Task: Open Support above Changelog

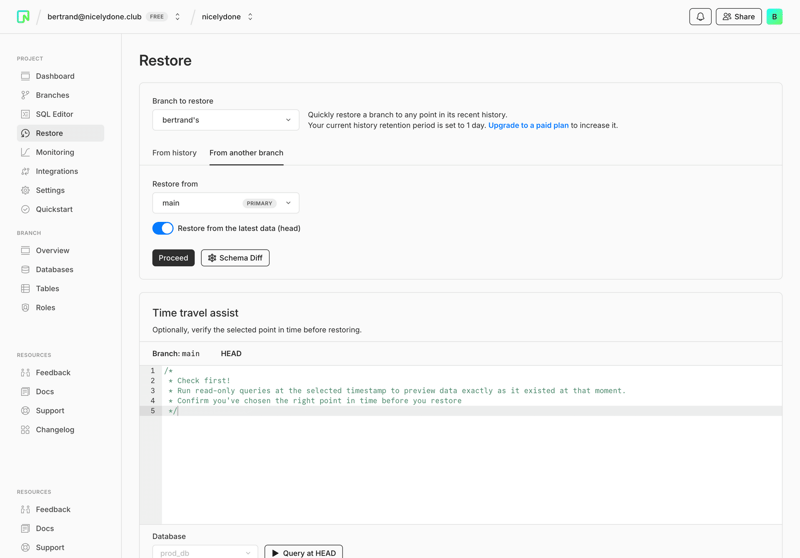Action: [60, 411]
